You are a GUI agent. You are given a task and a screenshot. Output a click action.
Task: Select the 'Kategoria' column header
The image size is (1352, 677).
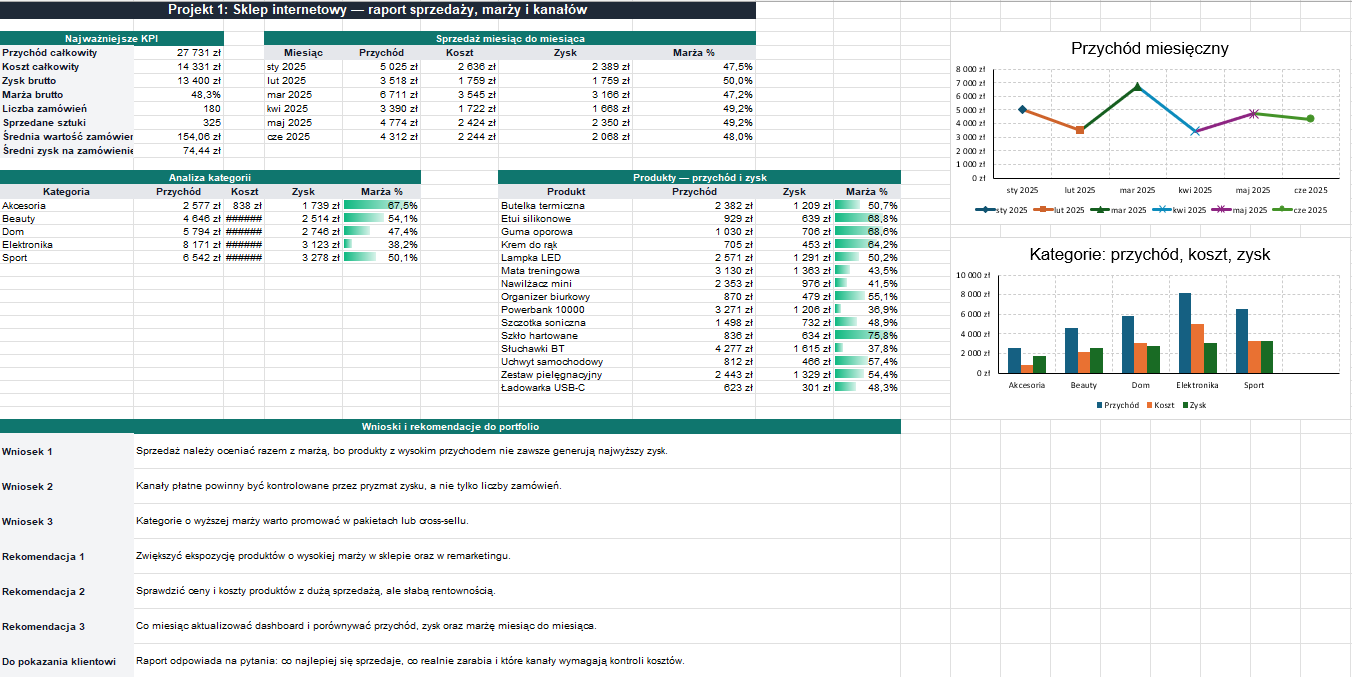point(66,192)
